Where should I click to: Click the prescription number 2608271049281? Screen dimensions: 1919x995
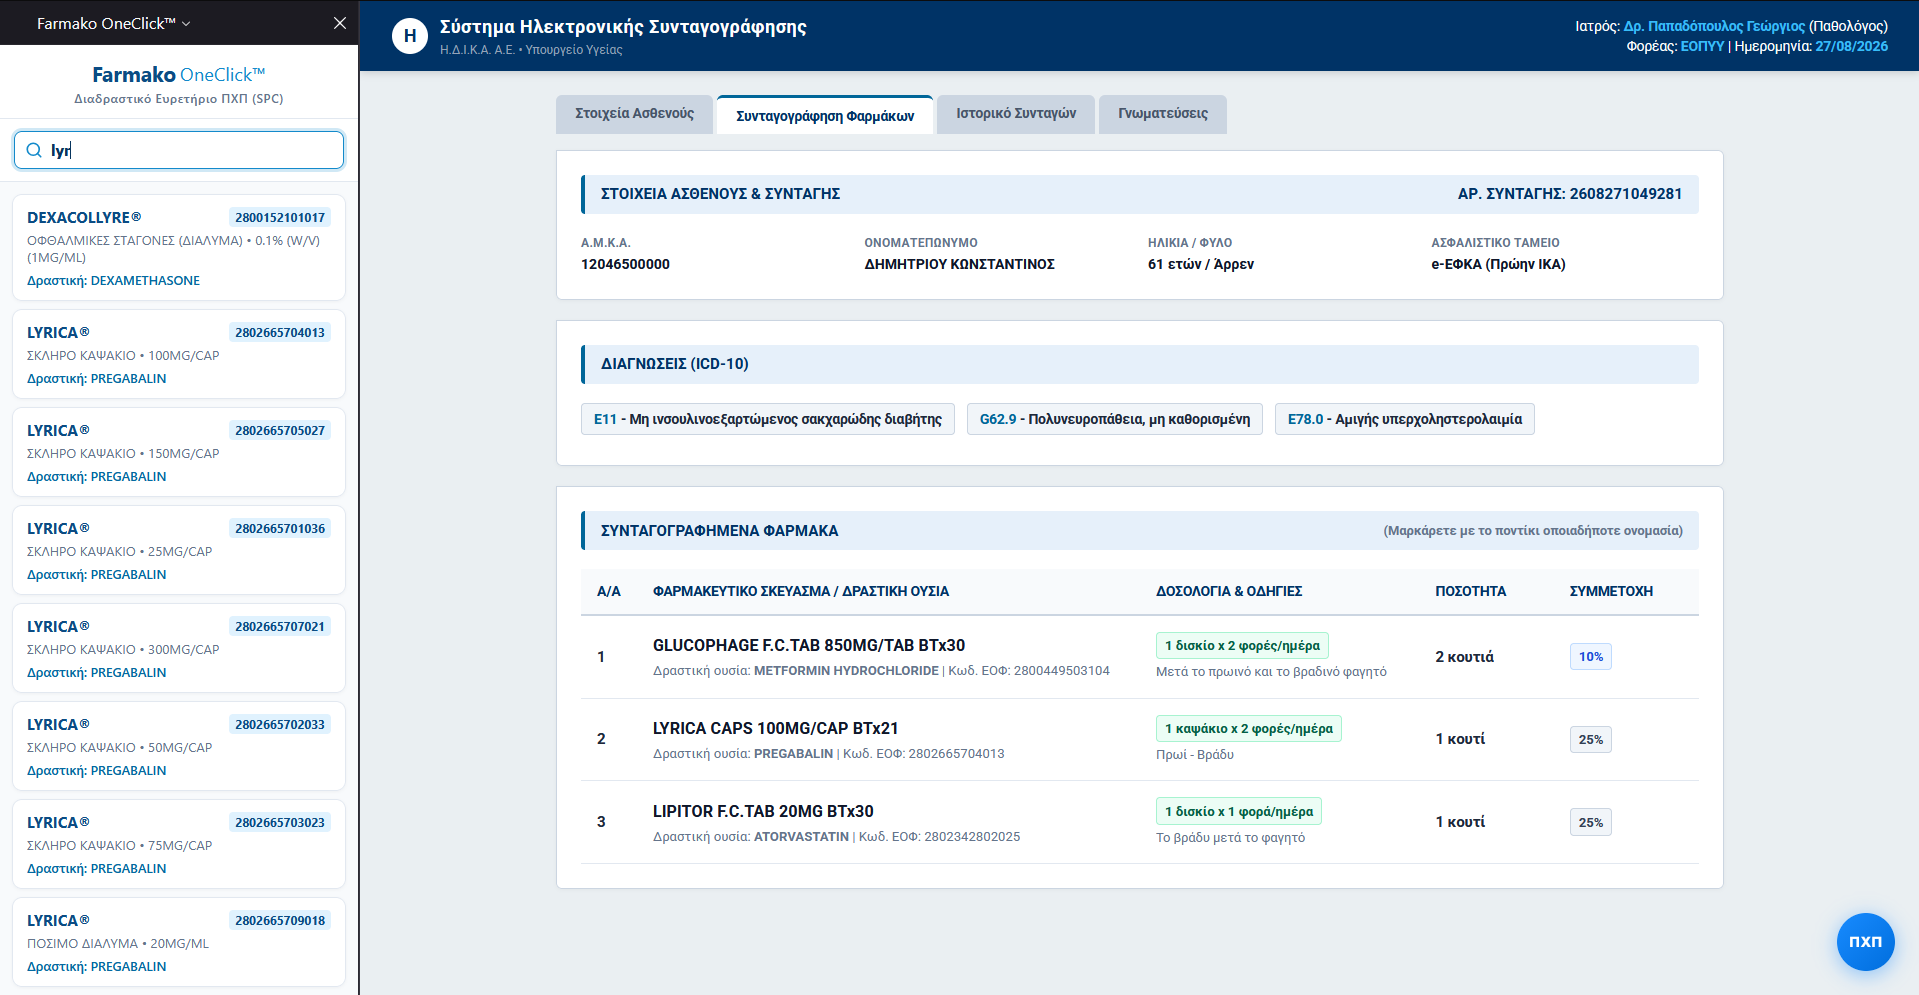click(x=1626, y=194)
